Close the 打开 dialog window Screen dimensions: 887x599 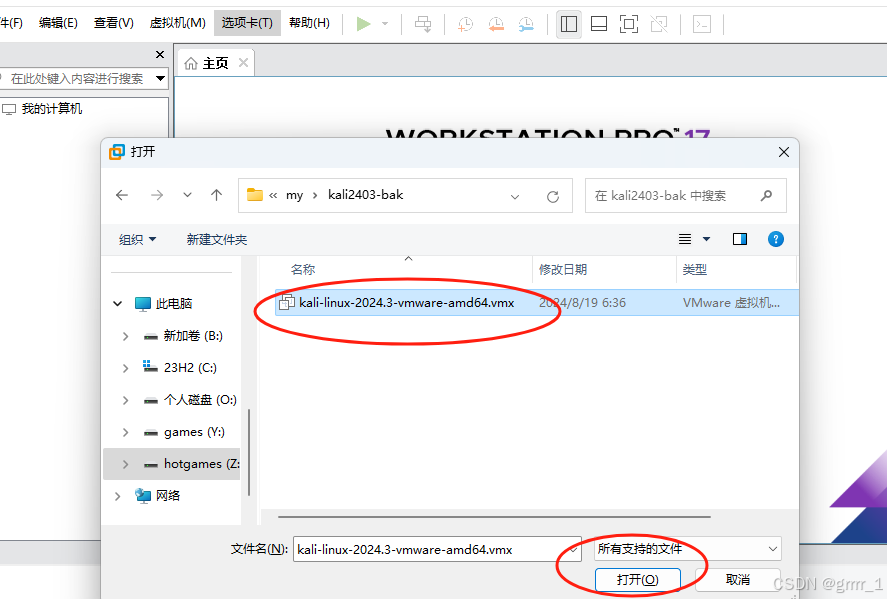click(x=783, y=152)
